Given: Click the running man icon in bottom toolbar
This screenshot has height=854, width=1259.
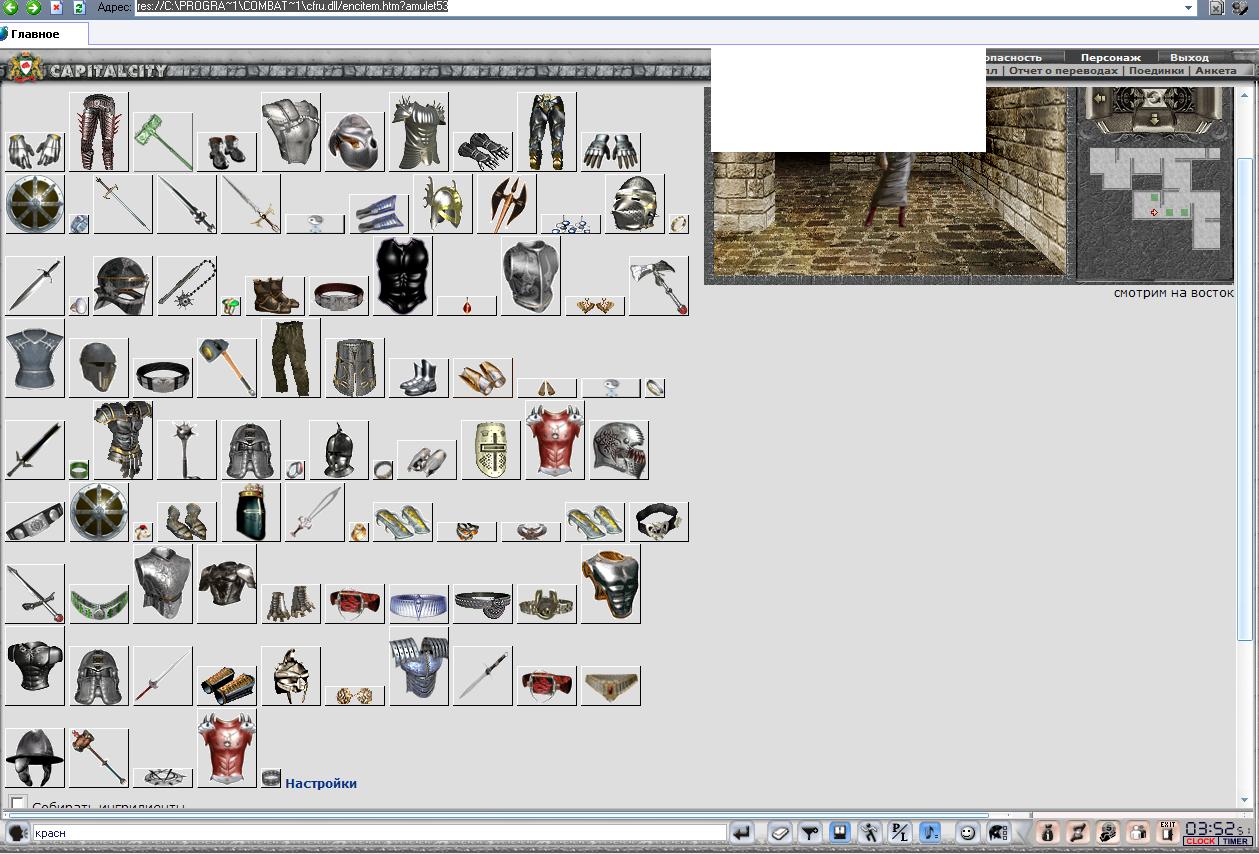Looking at the screenshot, I should (x=871, y=832).
